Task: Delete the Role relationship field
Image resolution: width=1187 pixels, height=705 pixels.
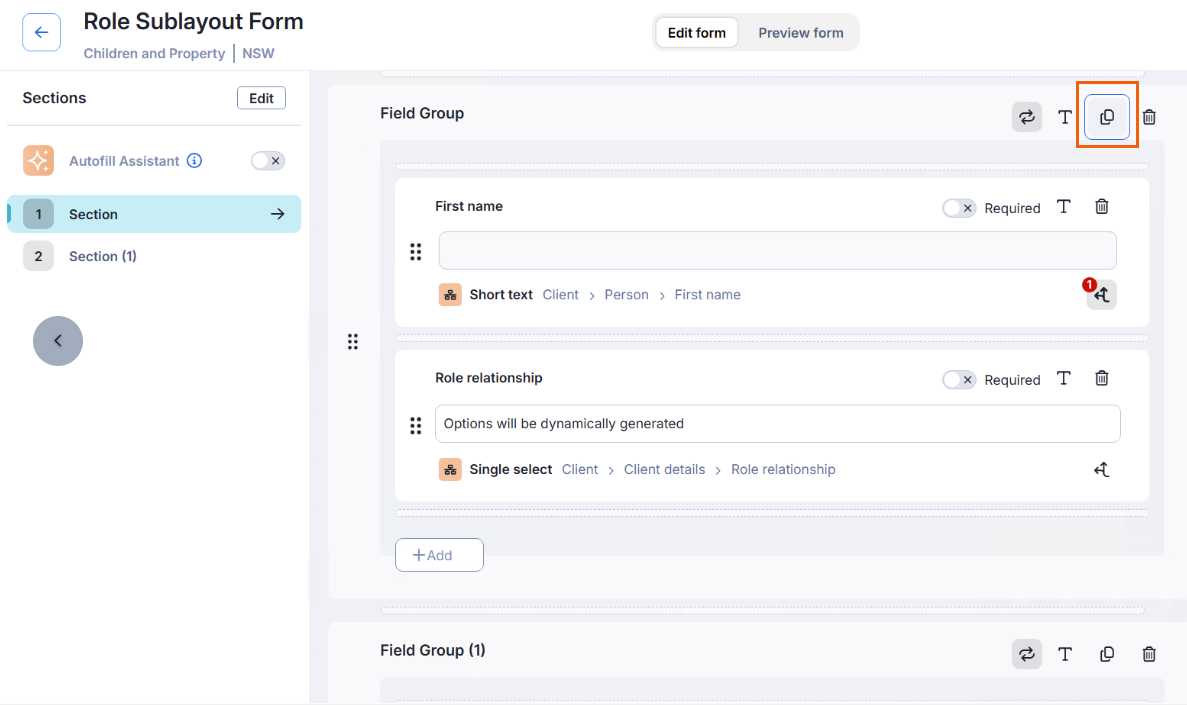Action: click(x=1101, y=379)
